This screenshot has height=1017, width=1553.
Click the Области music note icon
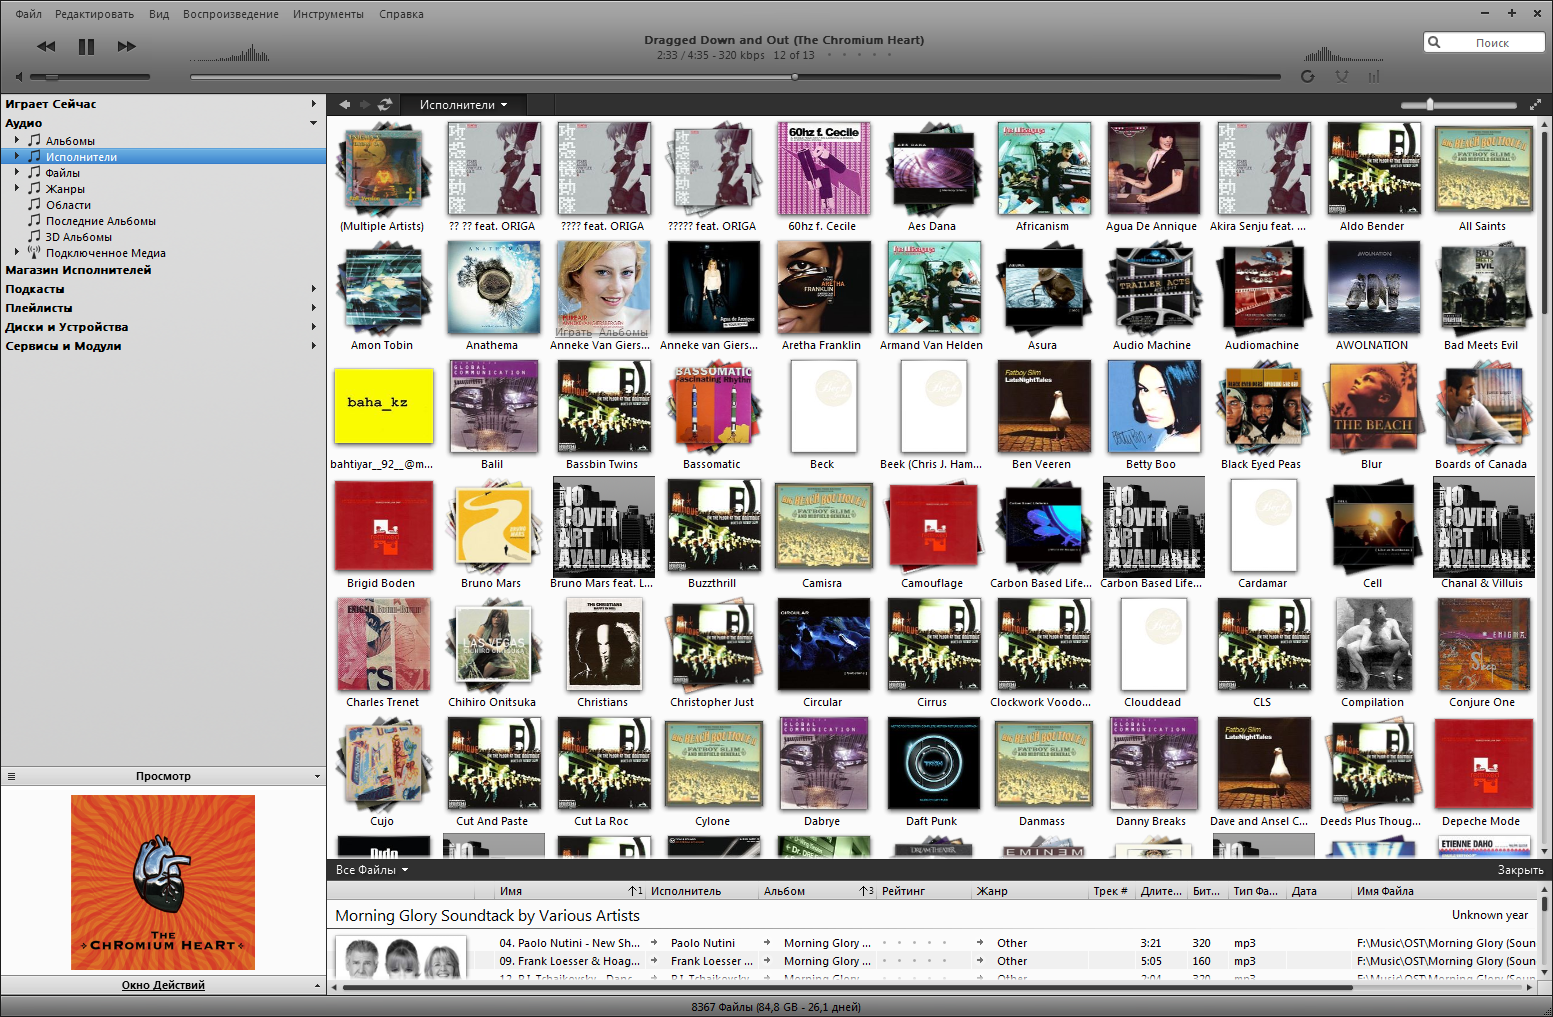click(34, 204)
